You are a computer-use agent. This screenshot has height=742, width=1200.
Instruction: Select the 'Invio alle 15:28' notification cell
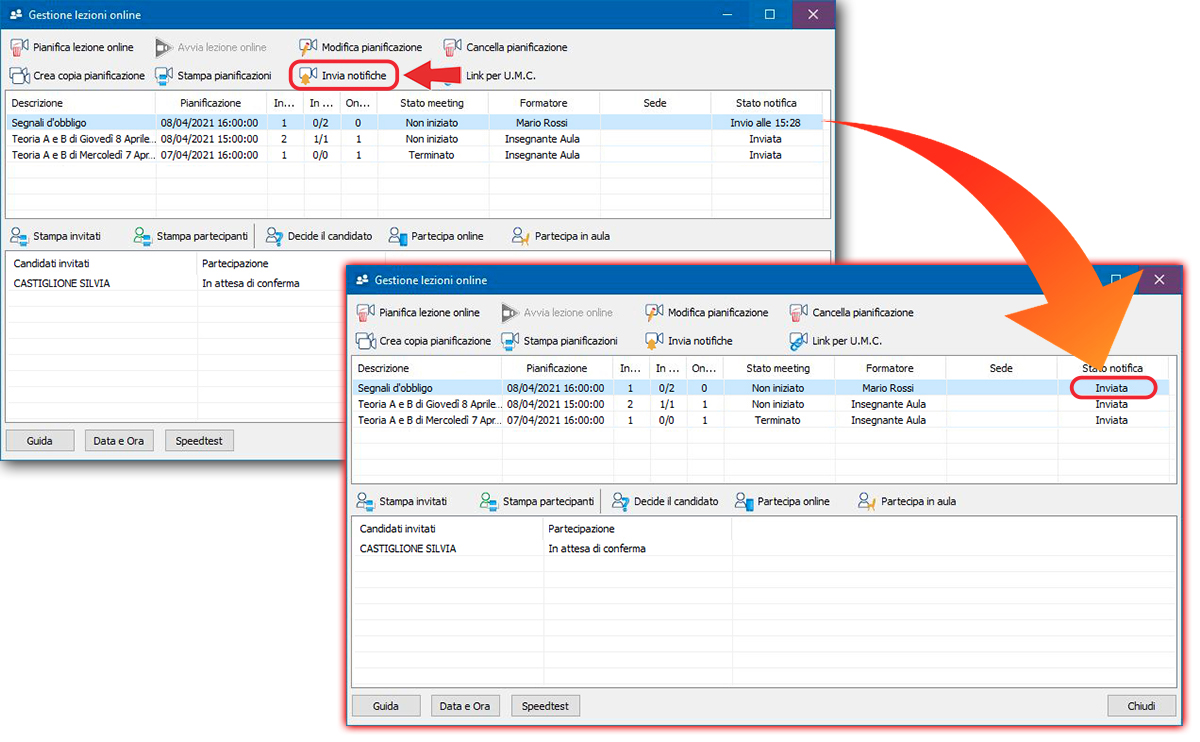pos(766,123)
